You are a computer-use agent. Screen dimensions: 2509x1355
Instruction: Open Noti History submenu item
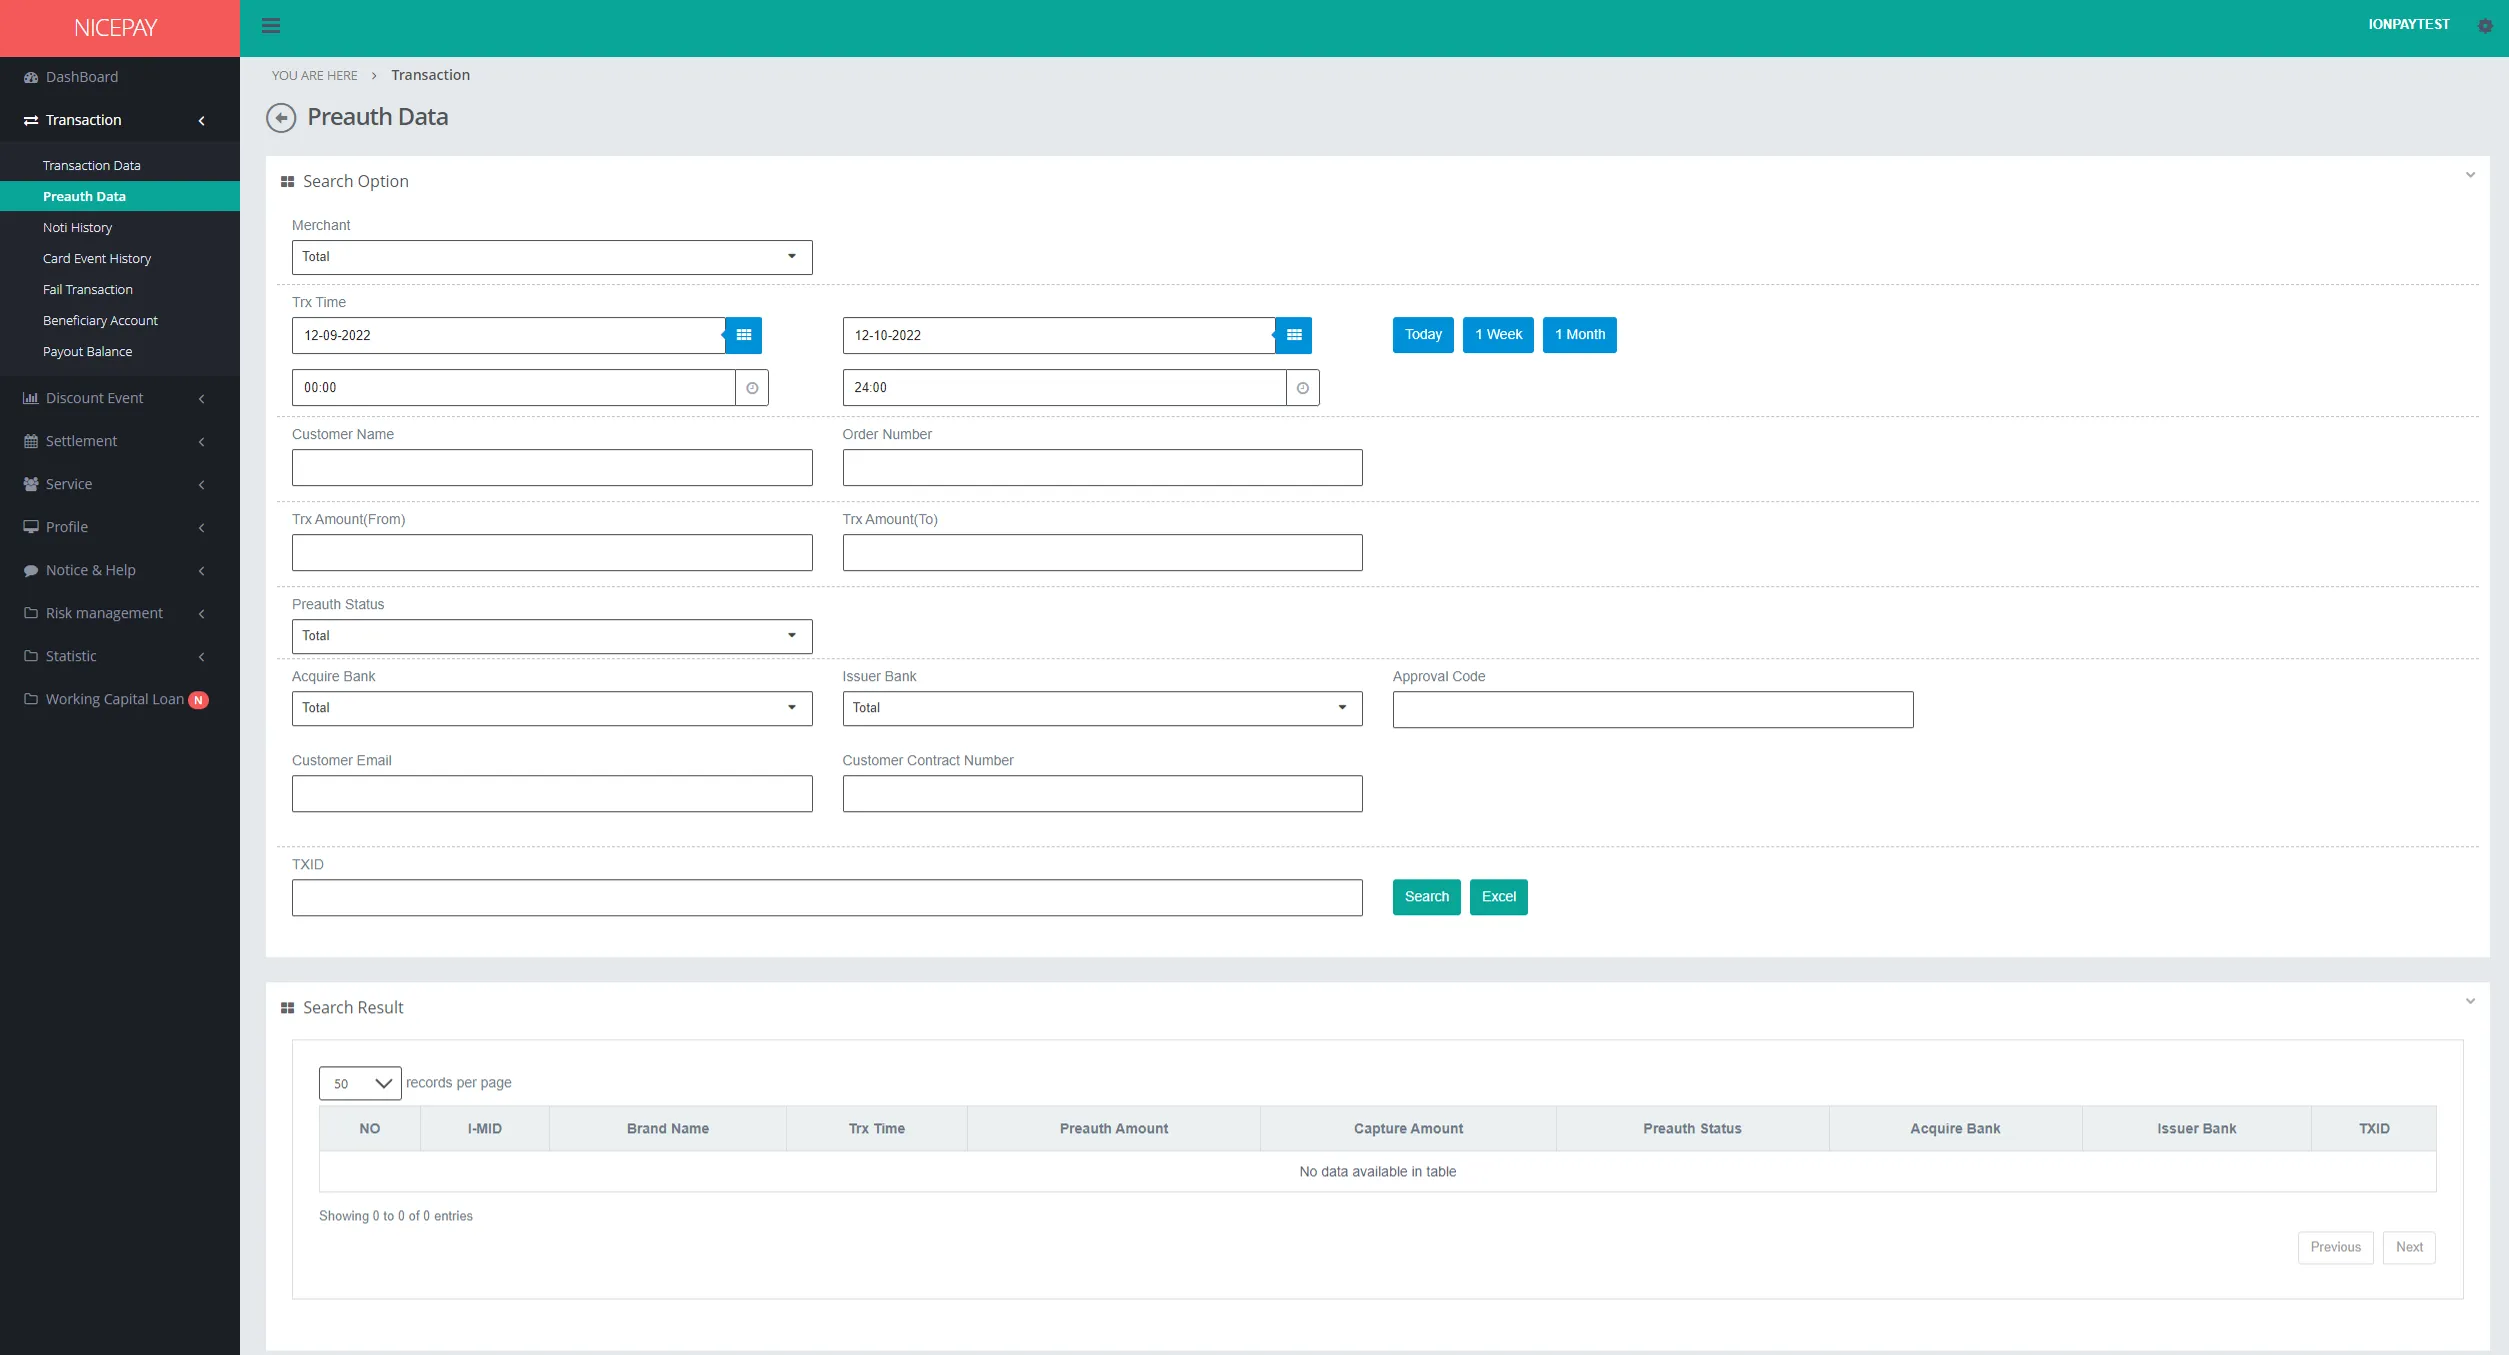77,228
